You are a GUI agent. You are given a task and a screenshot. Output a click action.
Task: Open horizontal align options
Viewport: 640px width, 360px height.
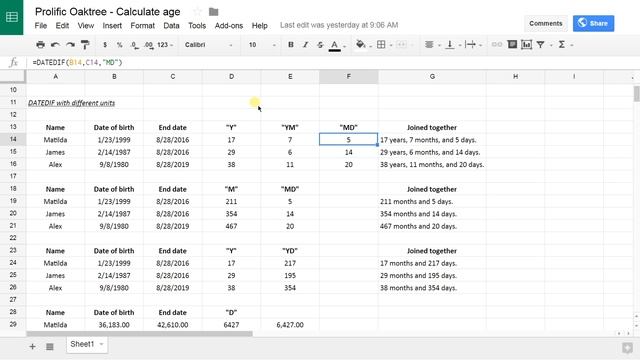(x=429, y=44)
